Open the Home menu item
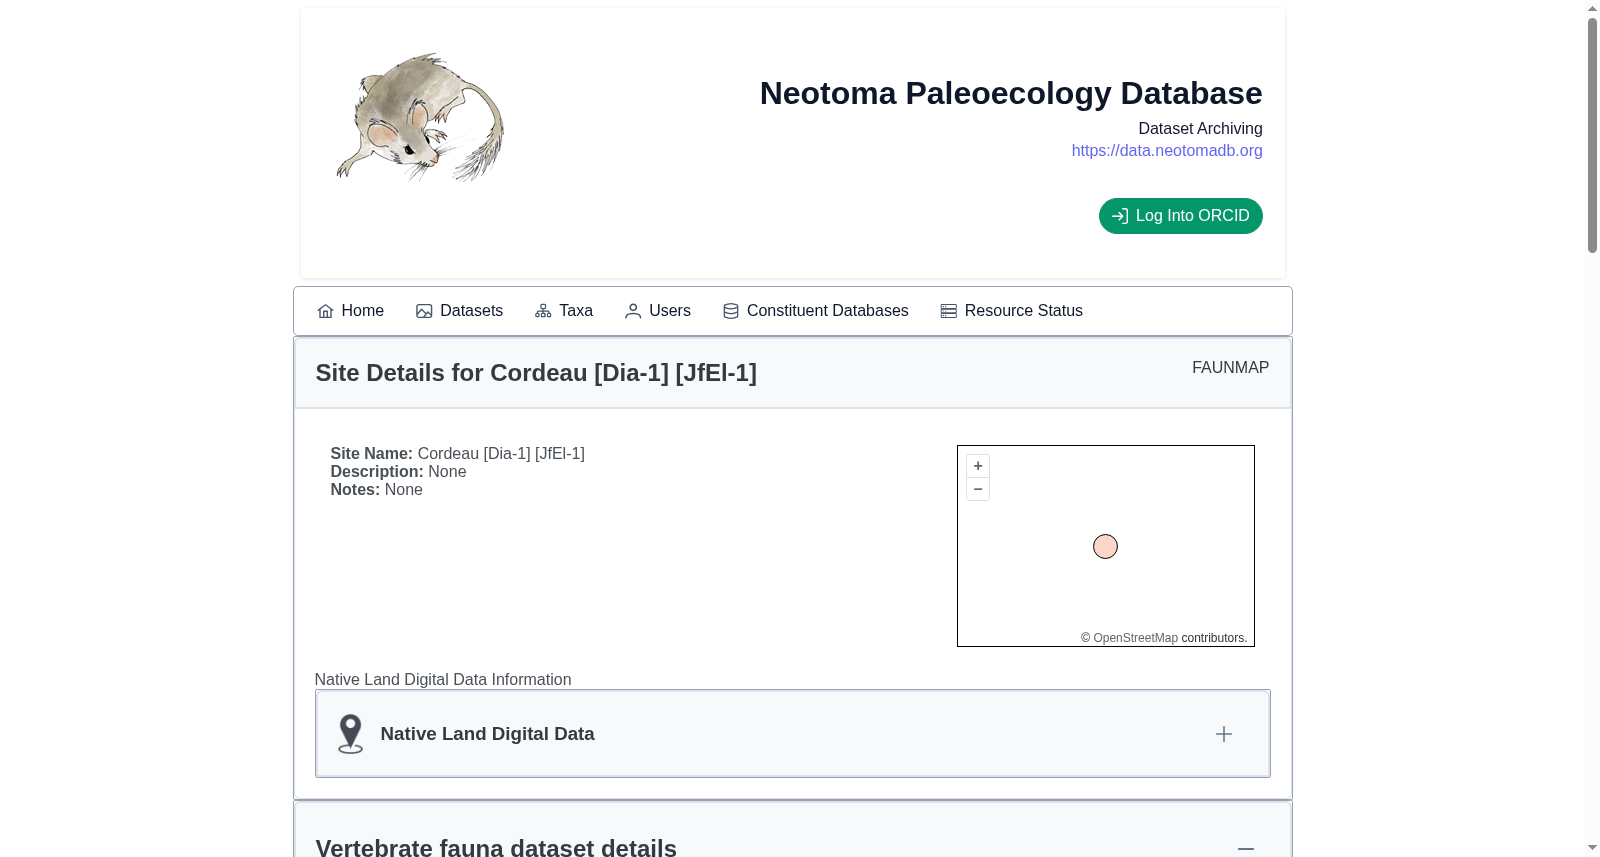The image size is (1600, 857). [x=350, y=311]
